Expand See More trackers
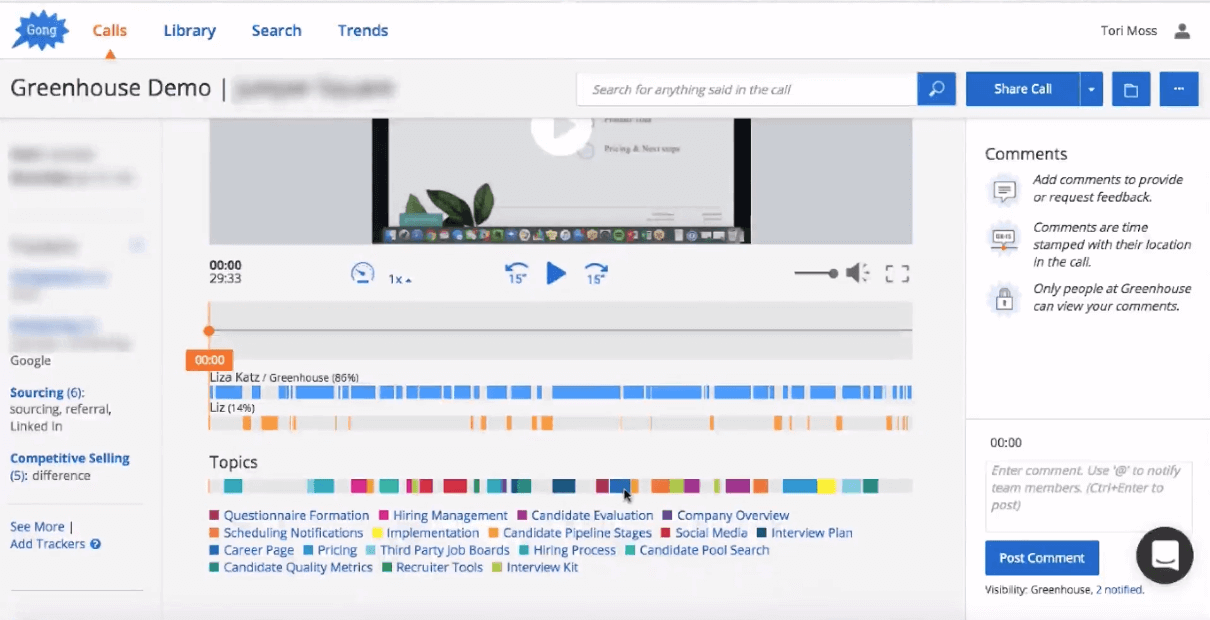Viewport: 1210px width, 620px height. [x=37, y=527]
